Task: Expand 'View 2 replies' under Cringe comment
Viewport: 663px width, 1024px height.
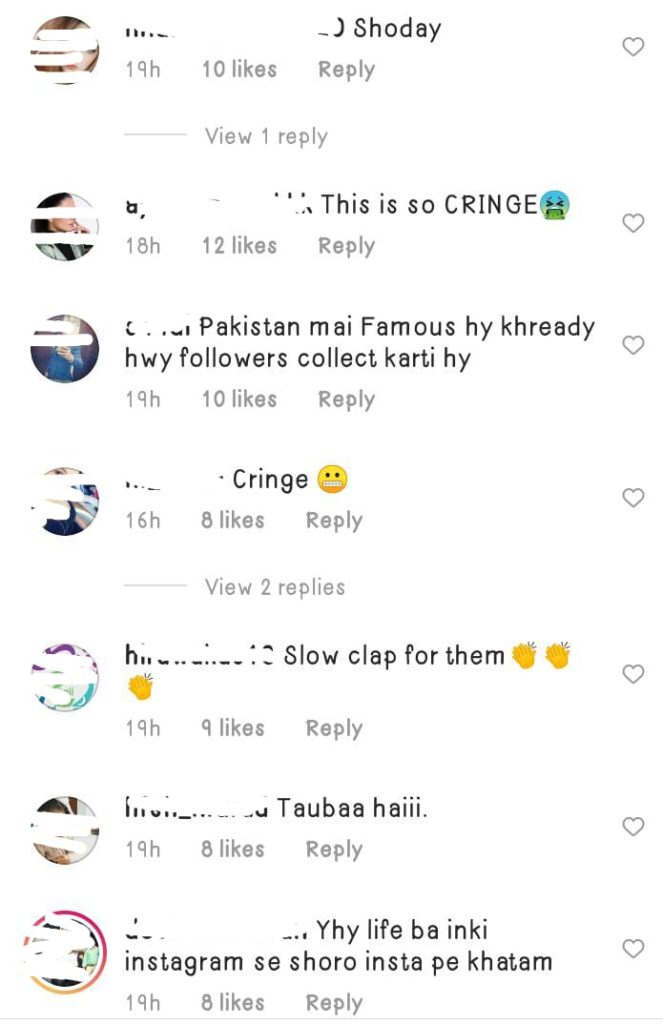Action: pos(274,587)
